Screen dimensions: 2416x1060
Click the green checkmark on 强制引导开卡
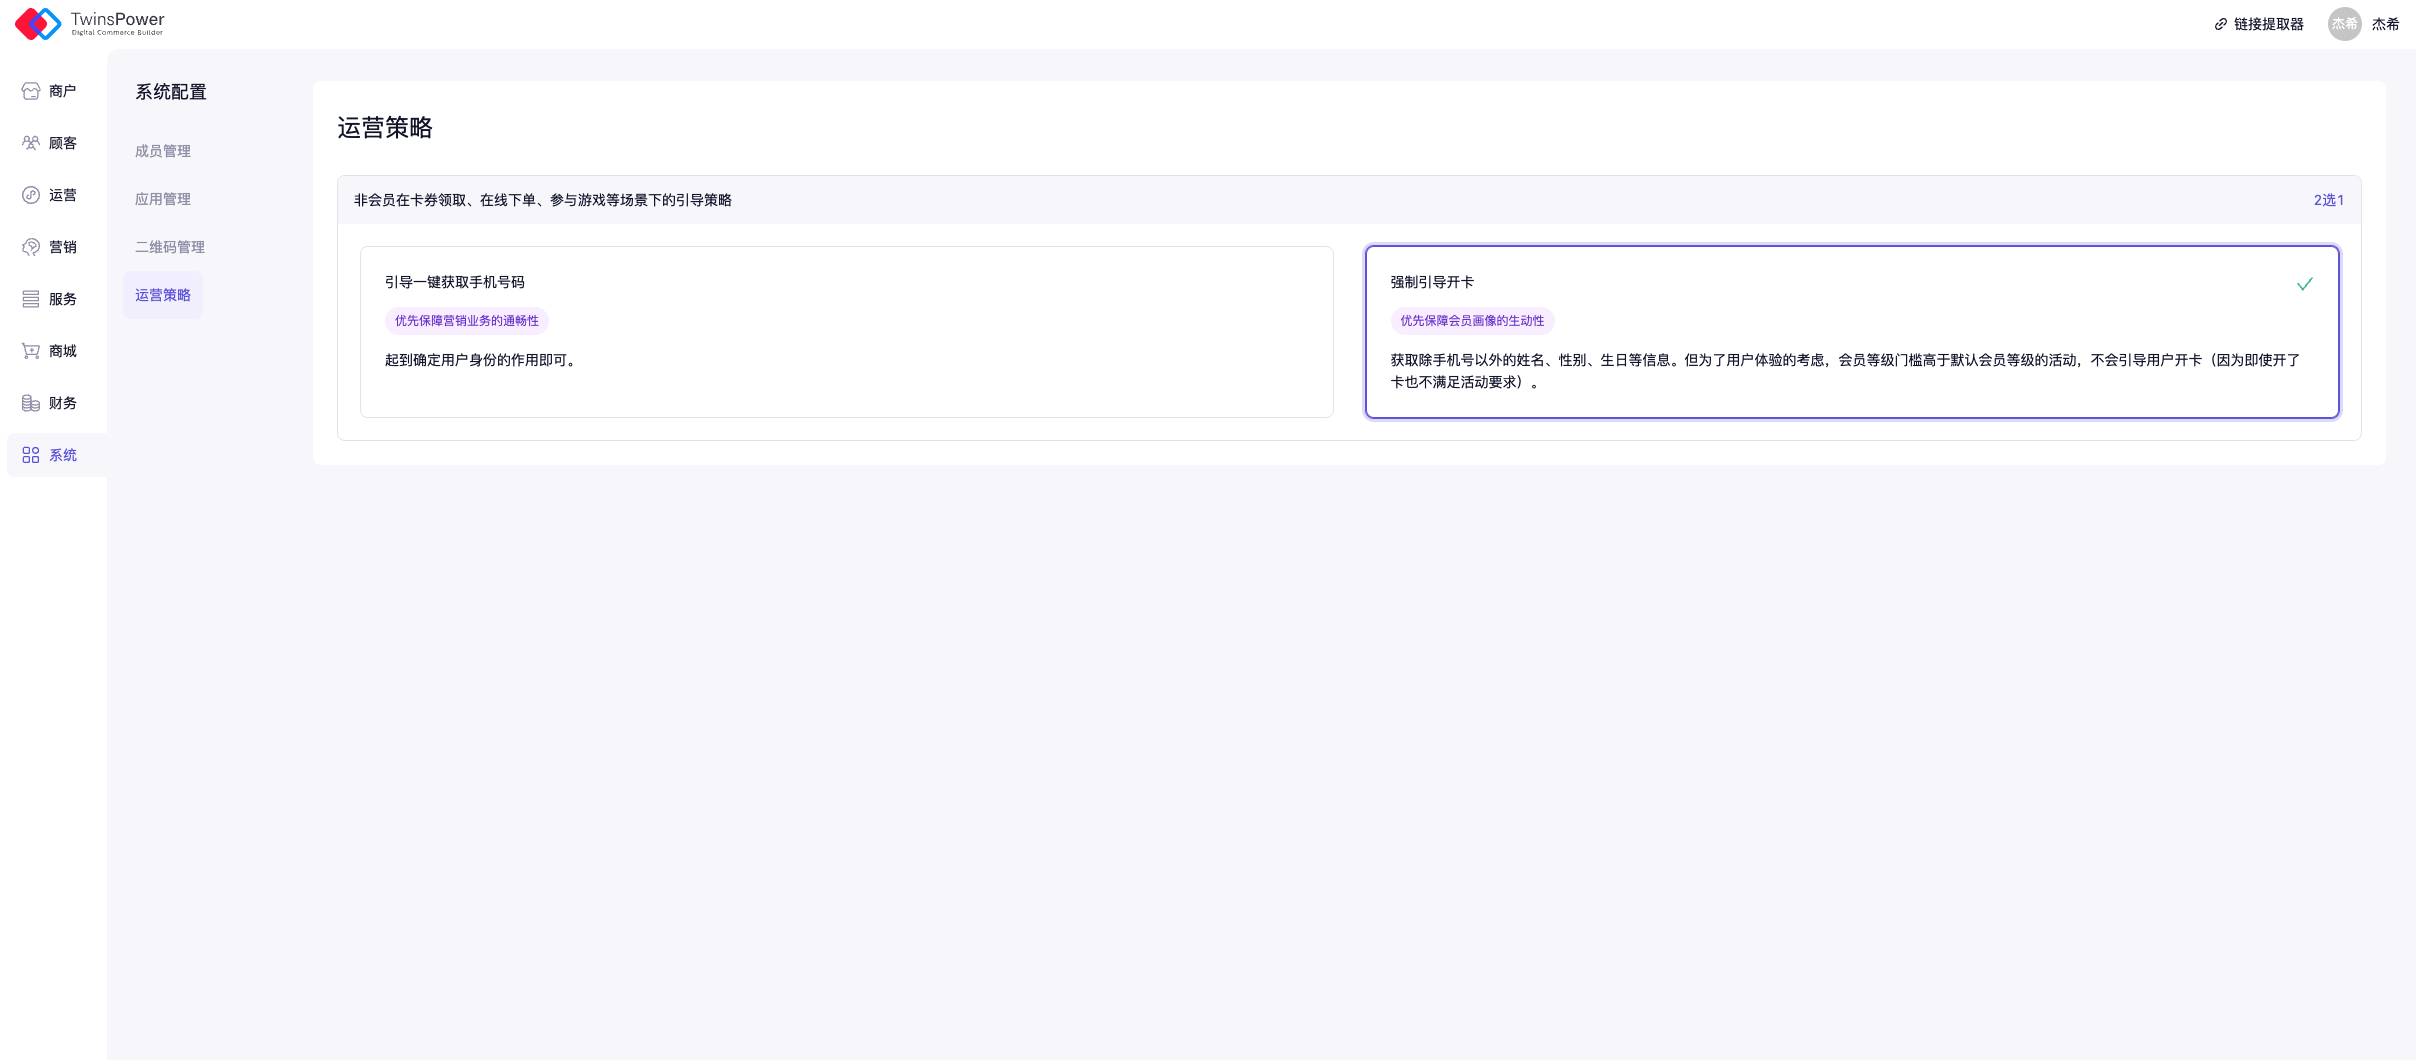pos(2304,284)
